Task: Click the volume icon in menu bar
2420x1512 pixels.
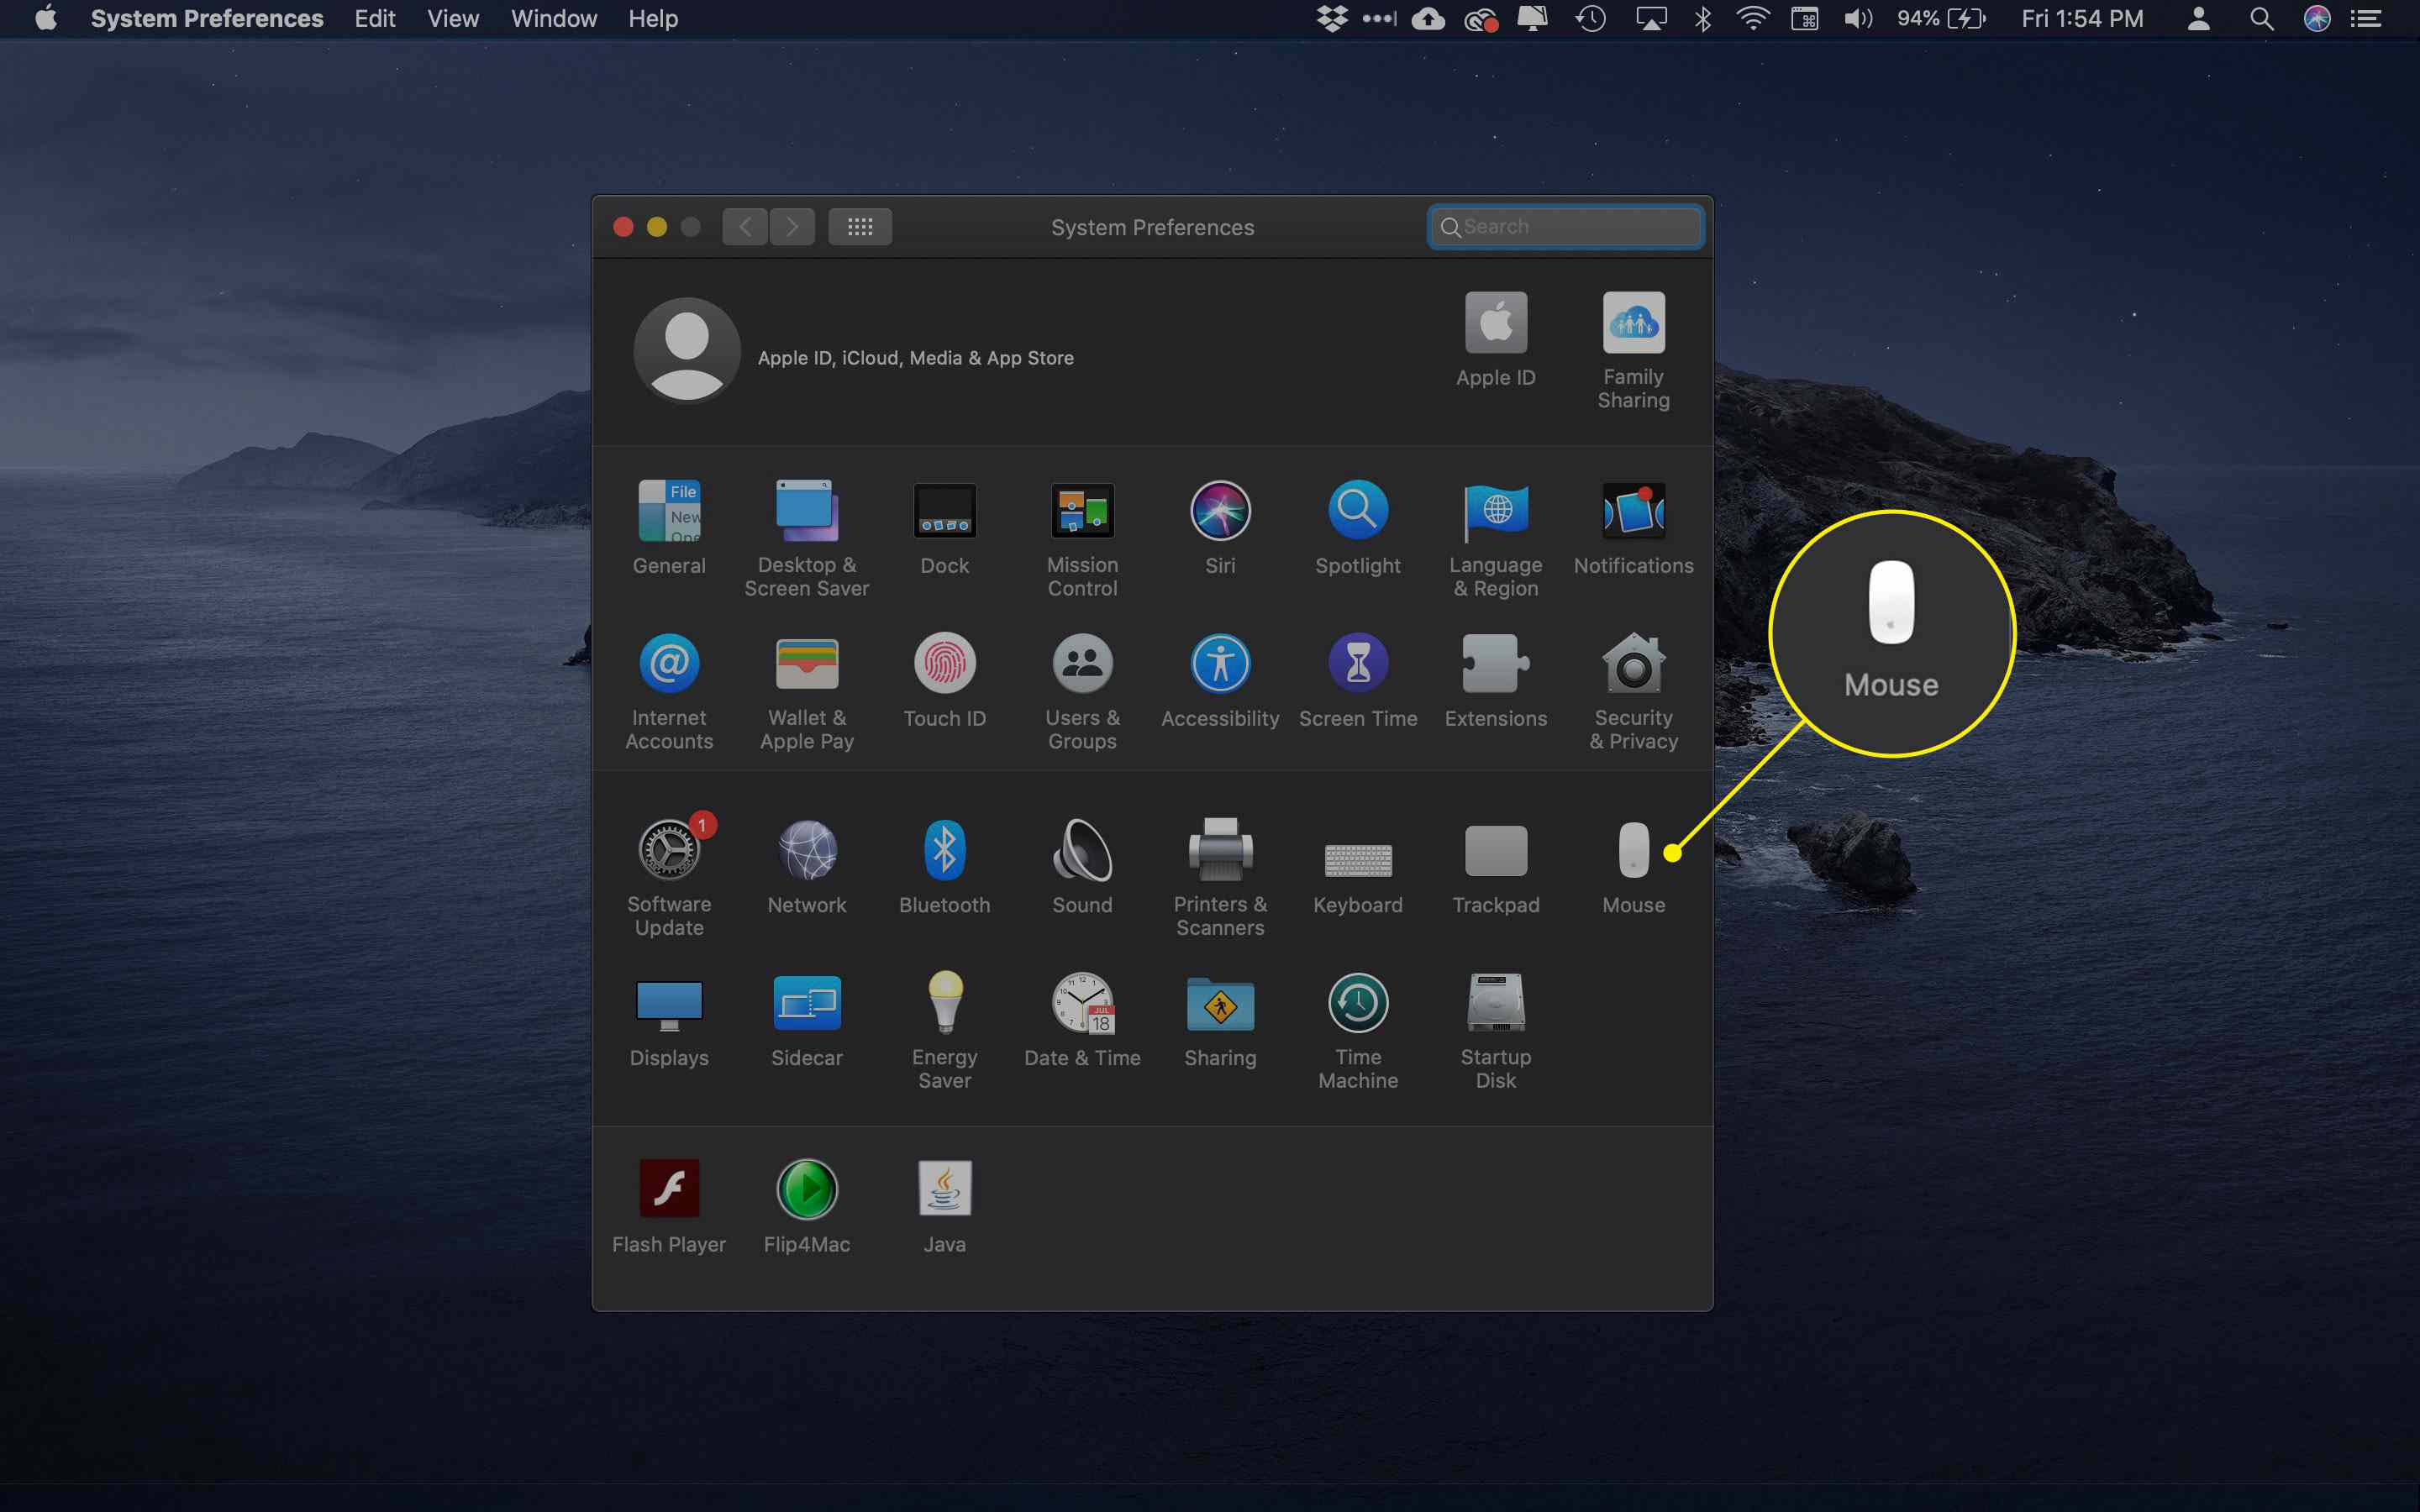Action: 1858,19
